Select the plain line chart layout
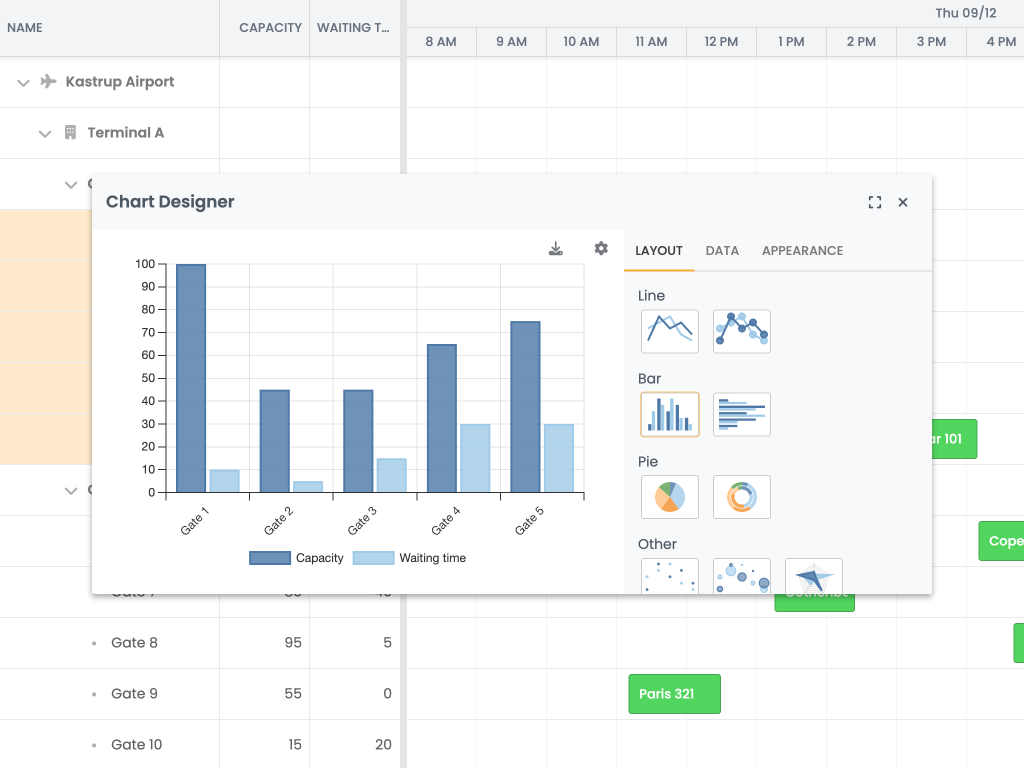The width and height of the screenshot is (1024, 768). (669, 331)
